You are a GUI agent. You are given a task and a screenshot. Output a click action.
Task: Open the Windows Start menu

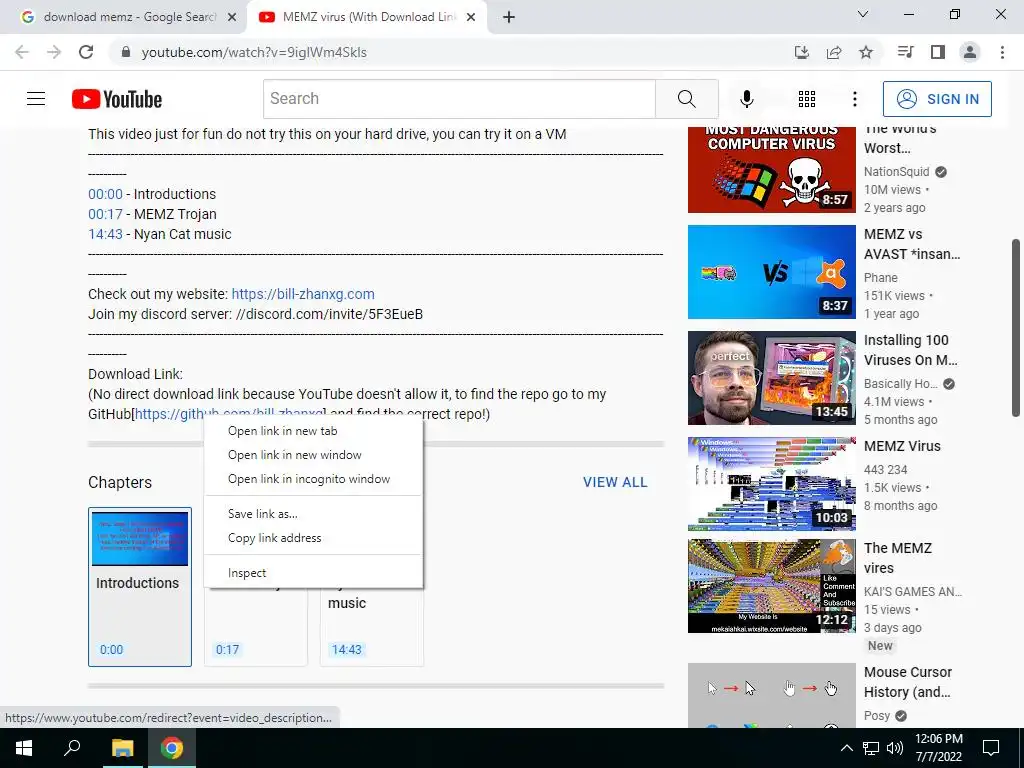pos(24,748)
